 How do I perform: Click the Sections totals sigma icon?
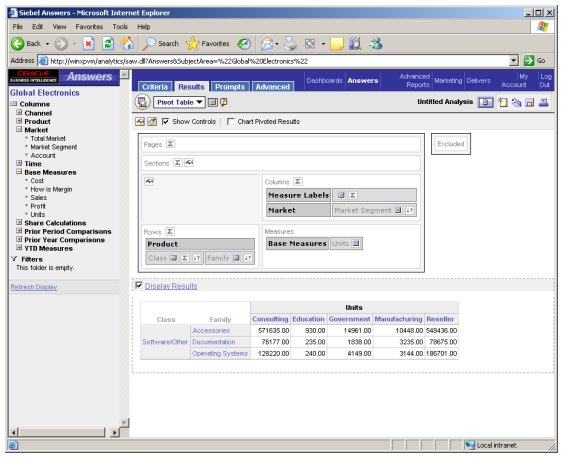point(177,163)
